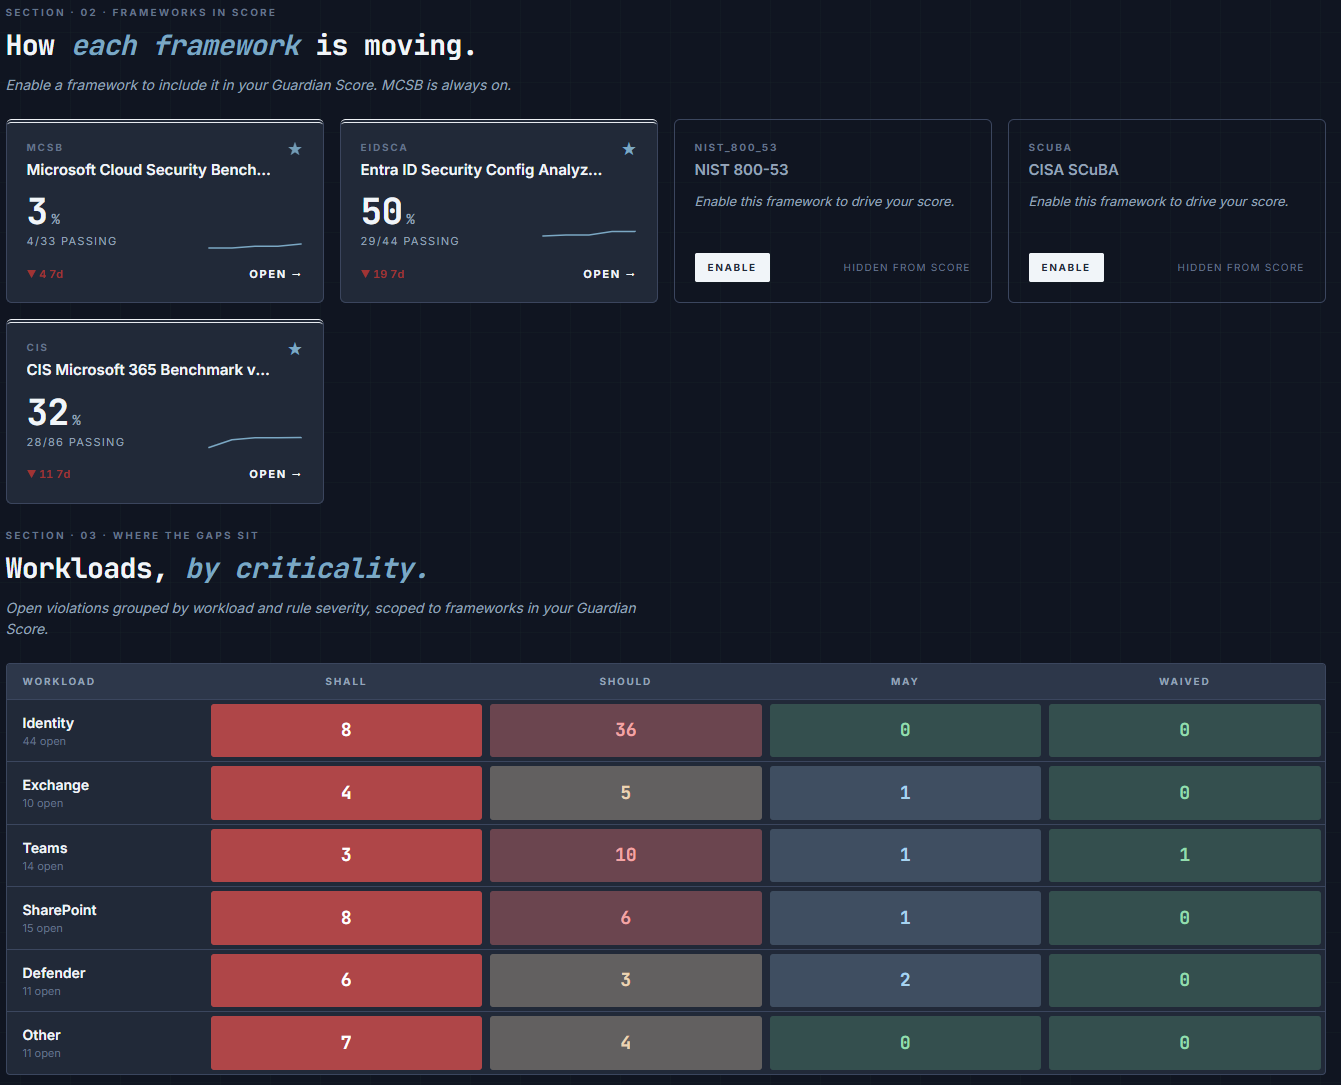Click the Defender workload row label
Image resolution: width=1341 pixels, height=1085 pixels.
click(x=54, y=973)
